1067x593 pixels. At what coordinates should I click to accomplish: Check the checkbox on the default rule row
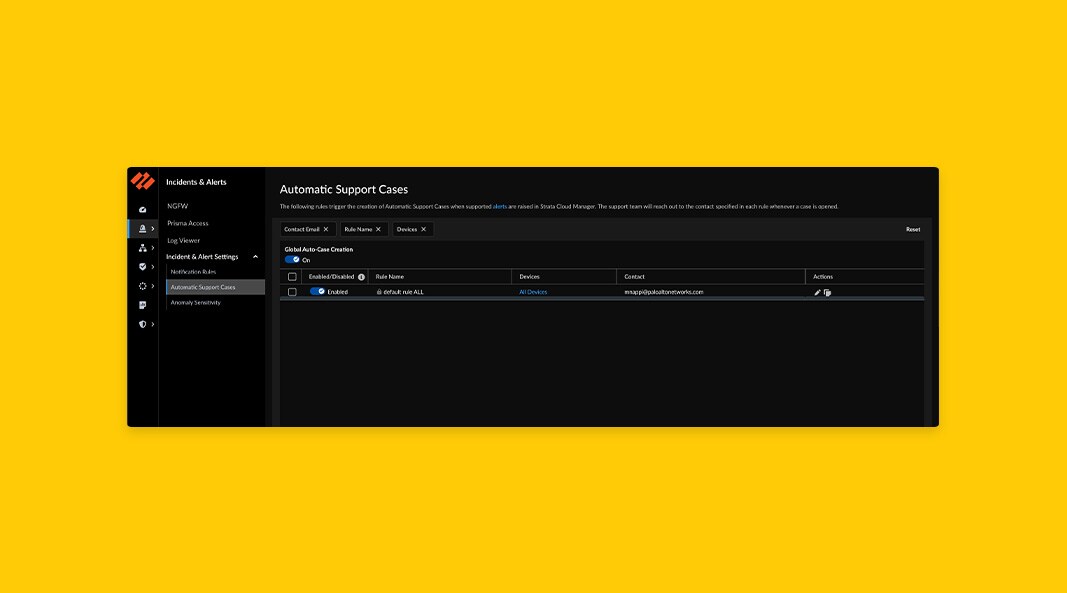292,291
